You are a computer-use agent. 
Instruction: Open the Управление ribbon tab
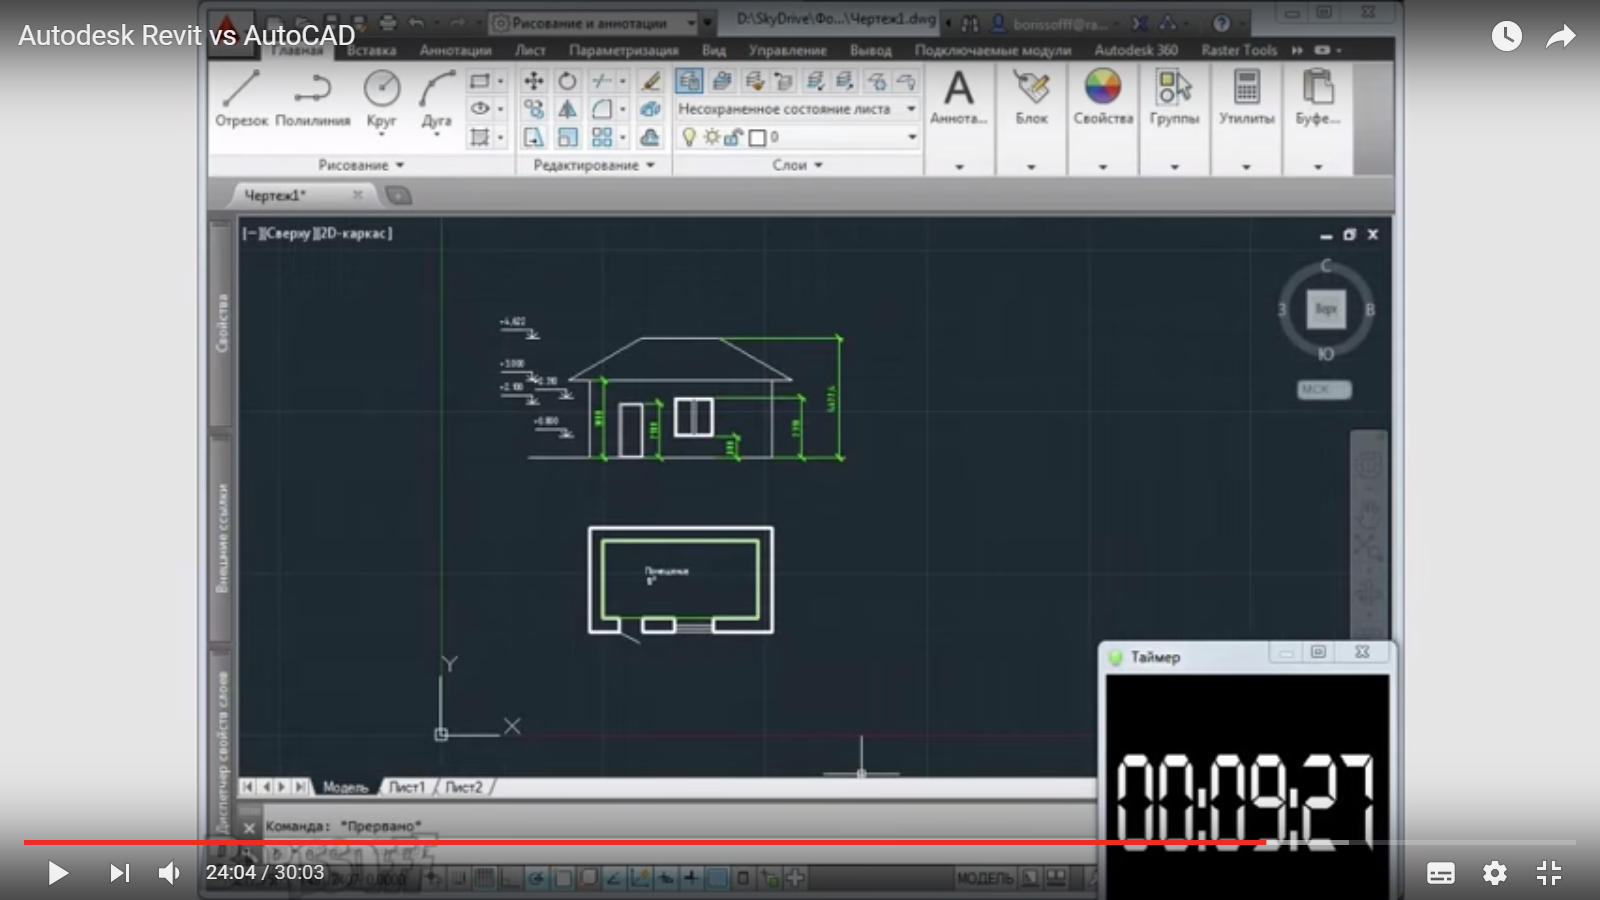pyautogui.click(x=787, y=50)
